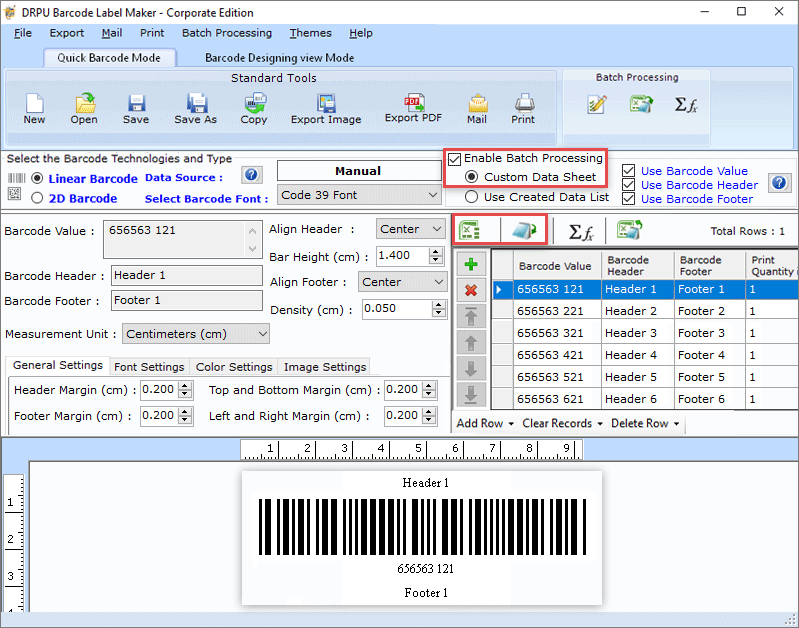
Task: Click the red X delete row icon
Action: (x=471, y=291)
